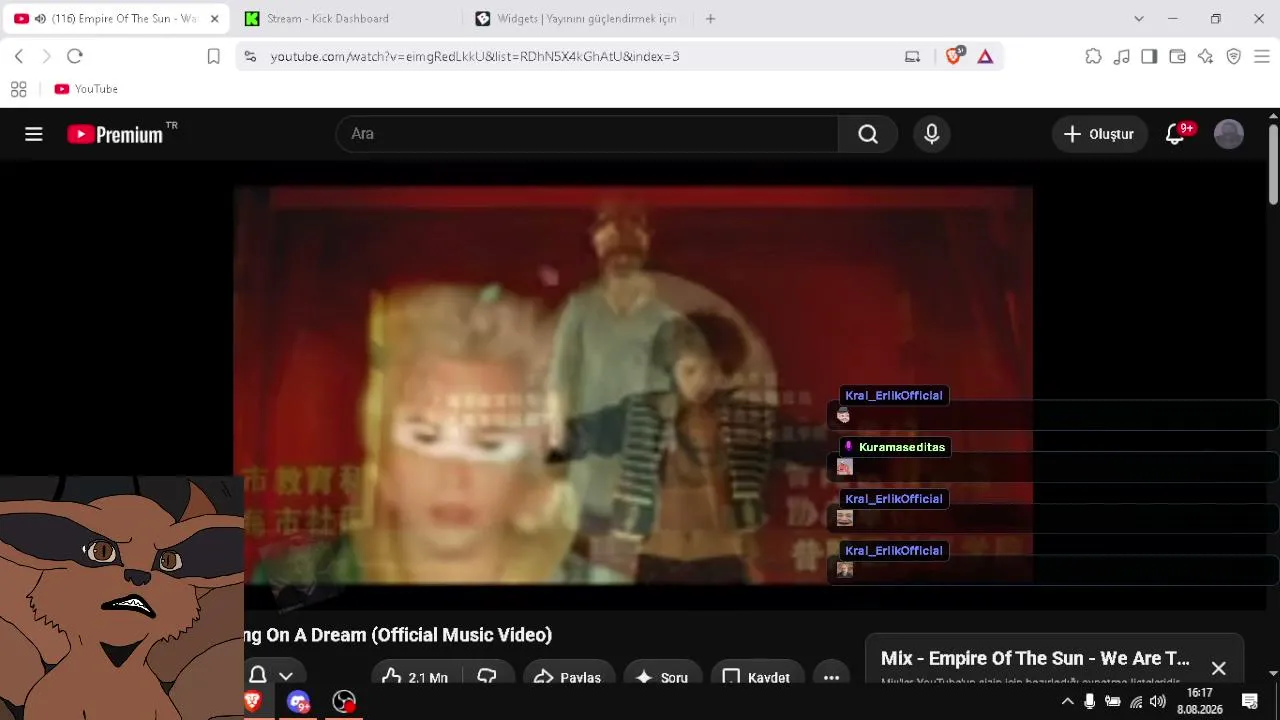This screenshot has height=720, width=1280.
Task: Open the apps grid in bookmarks bar
Action: (18, 89)
